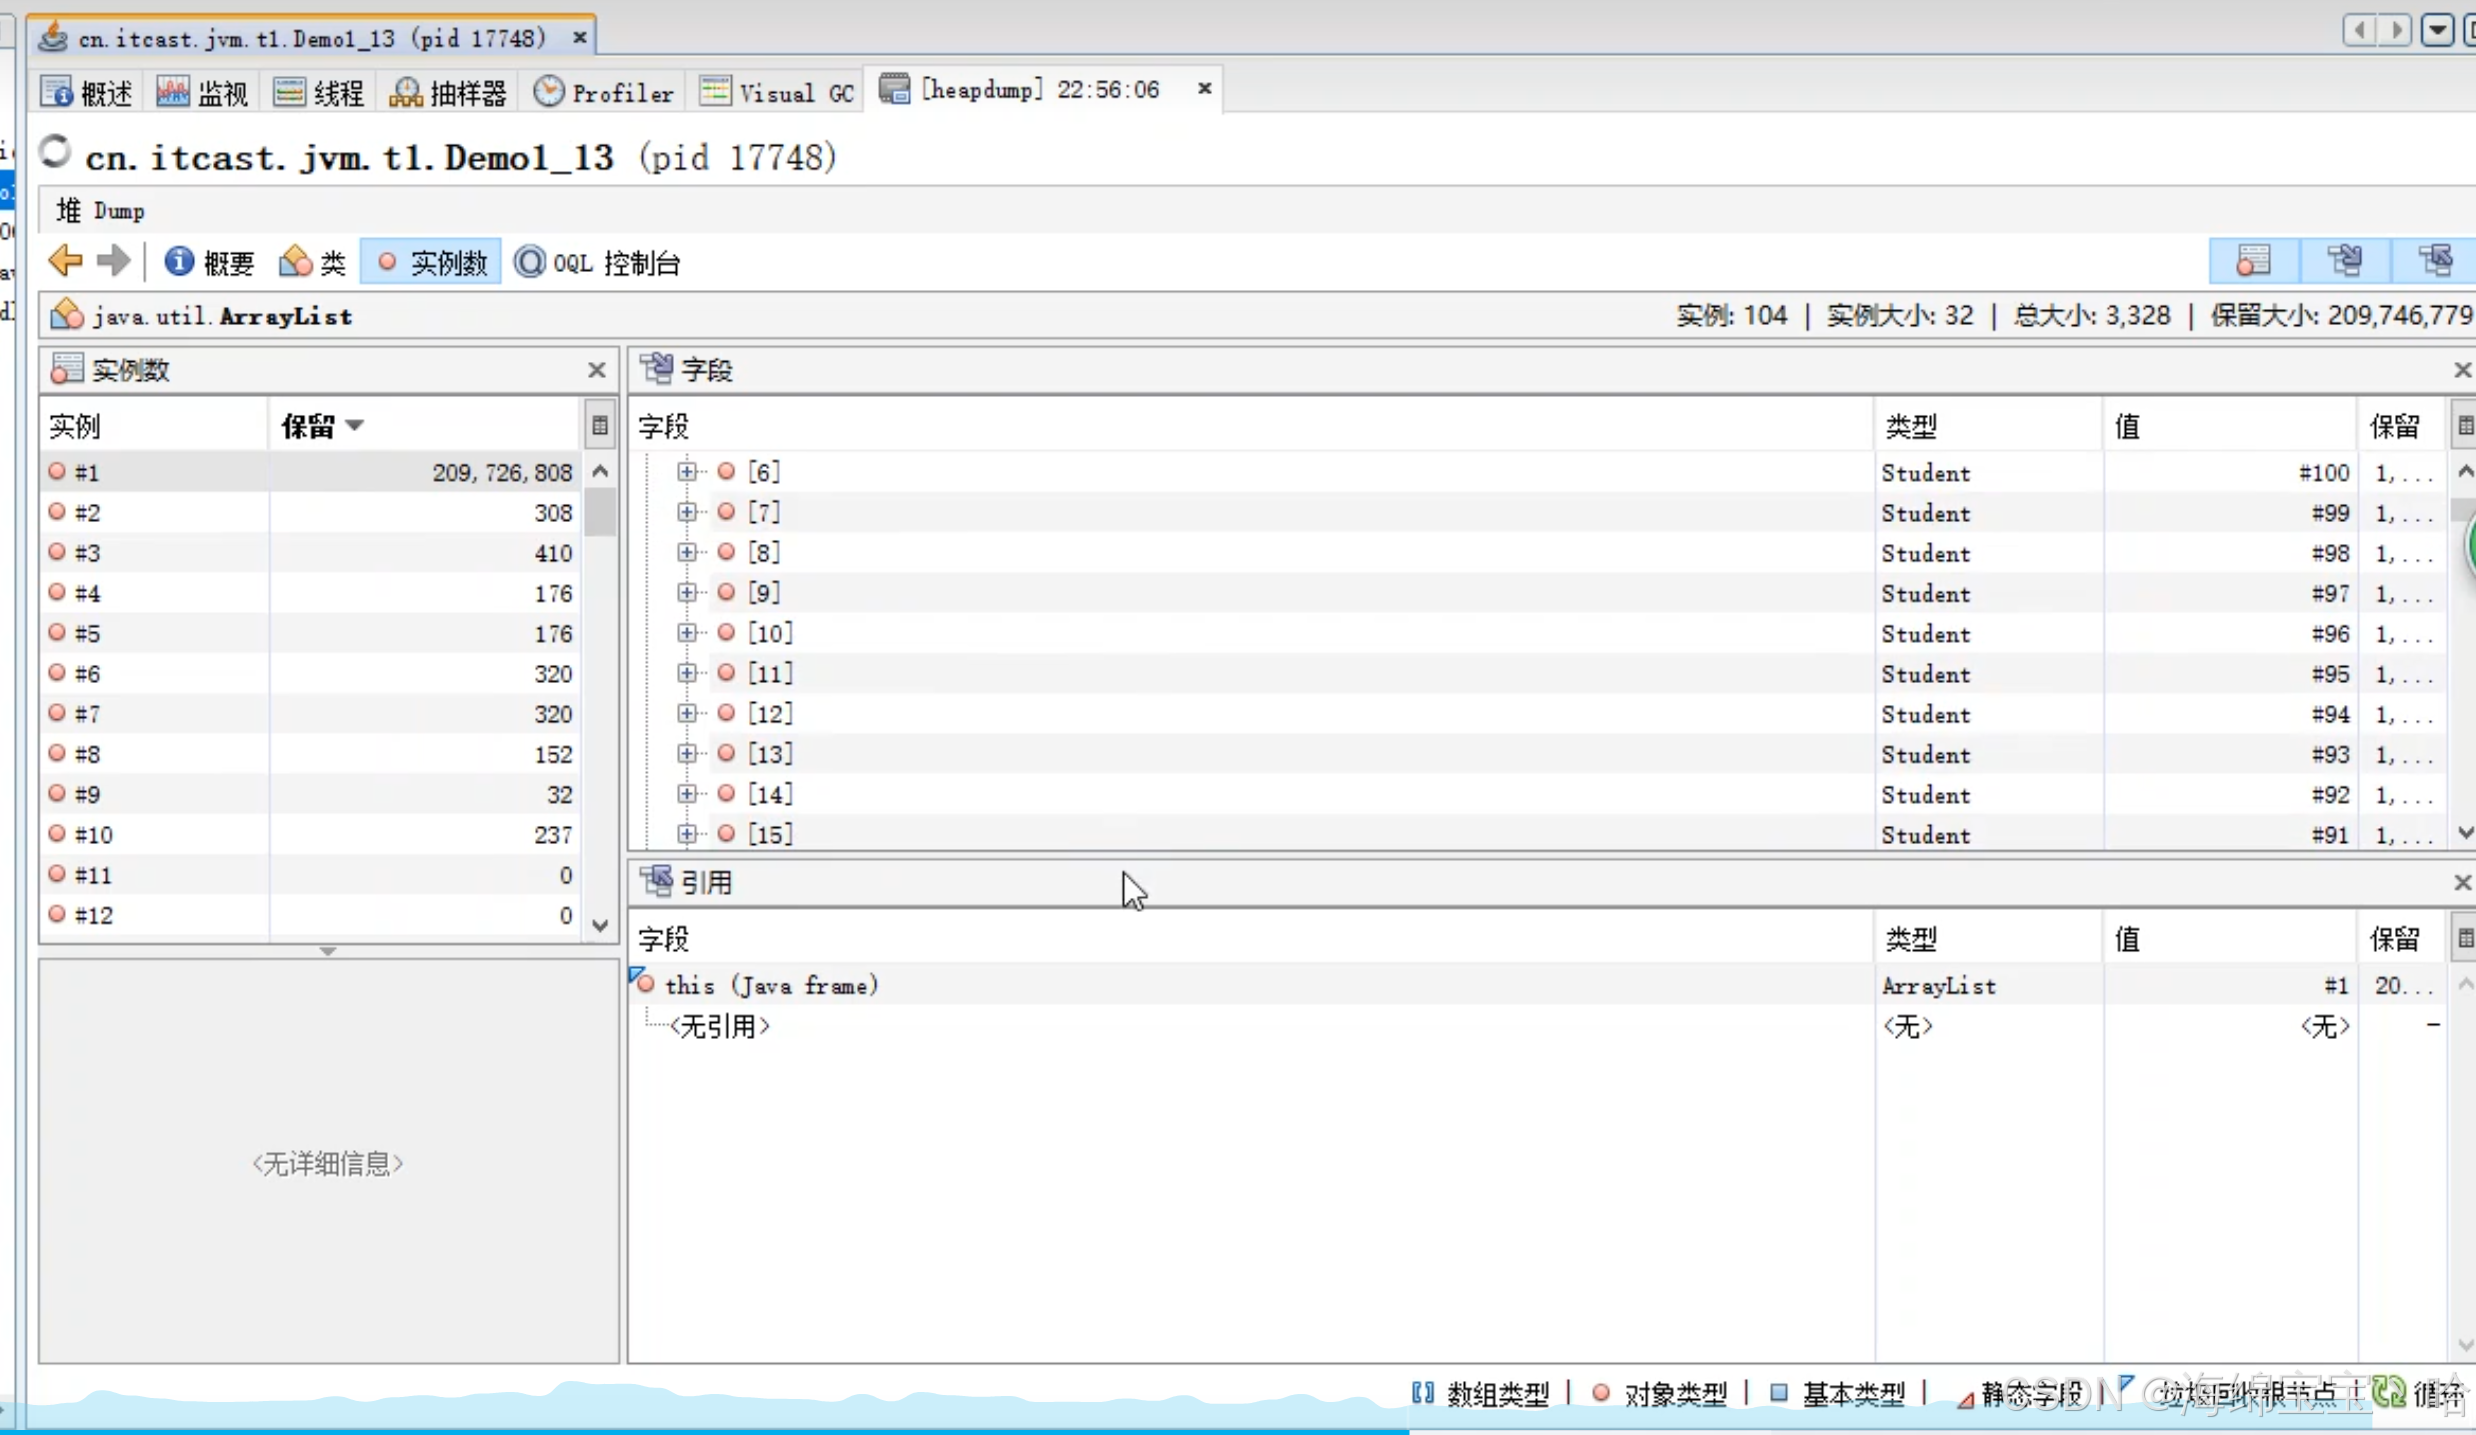Open the OQL 控制台 console
2476x1435 pixels.
coord(597,262)
